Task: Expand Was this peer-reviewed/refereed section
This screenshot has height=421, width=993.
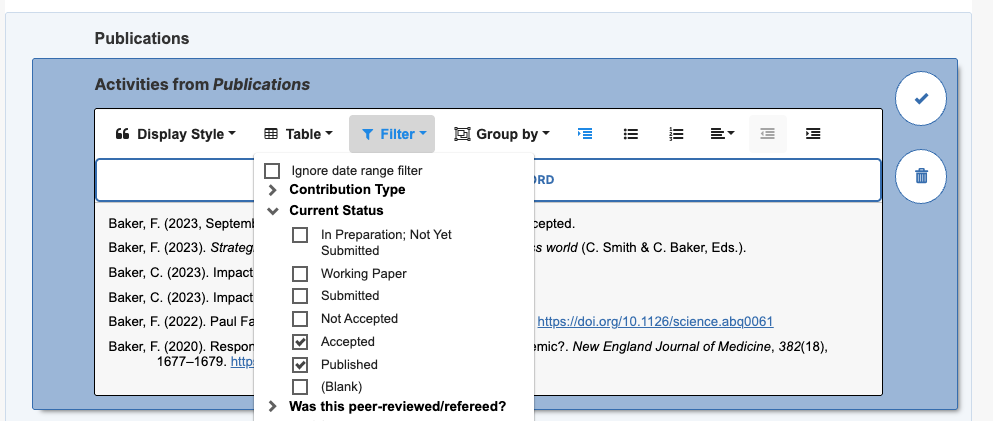Action: click(x=273, y=407)
